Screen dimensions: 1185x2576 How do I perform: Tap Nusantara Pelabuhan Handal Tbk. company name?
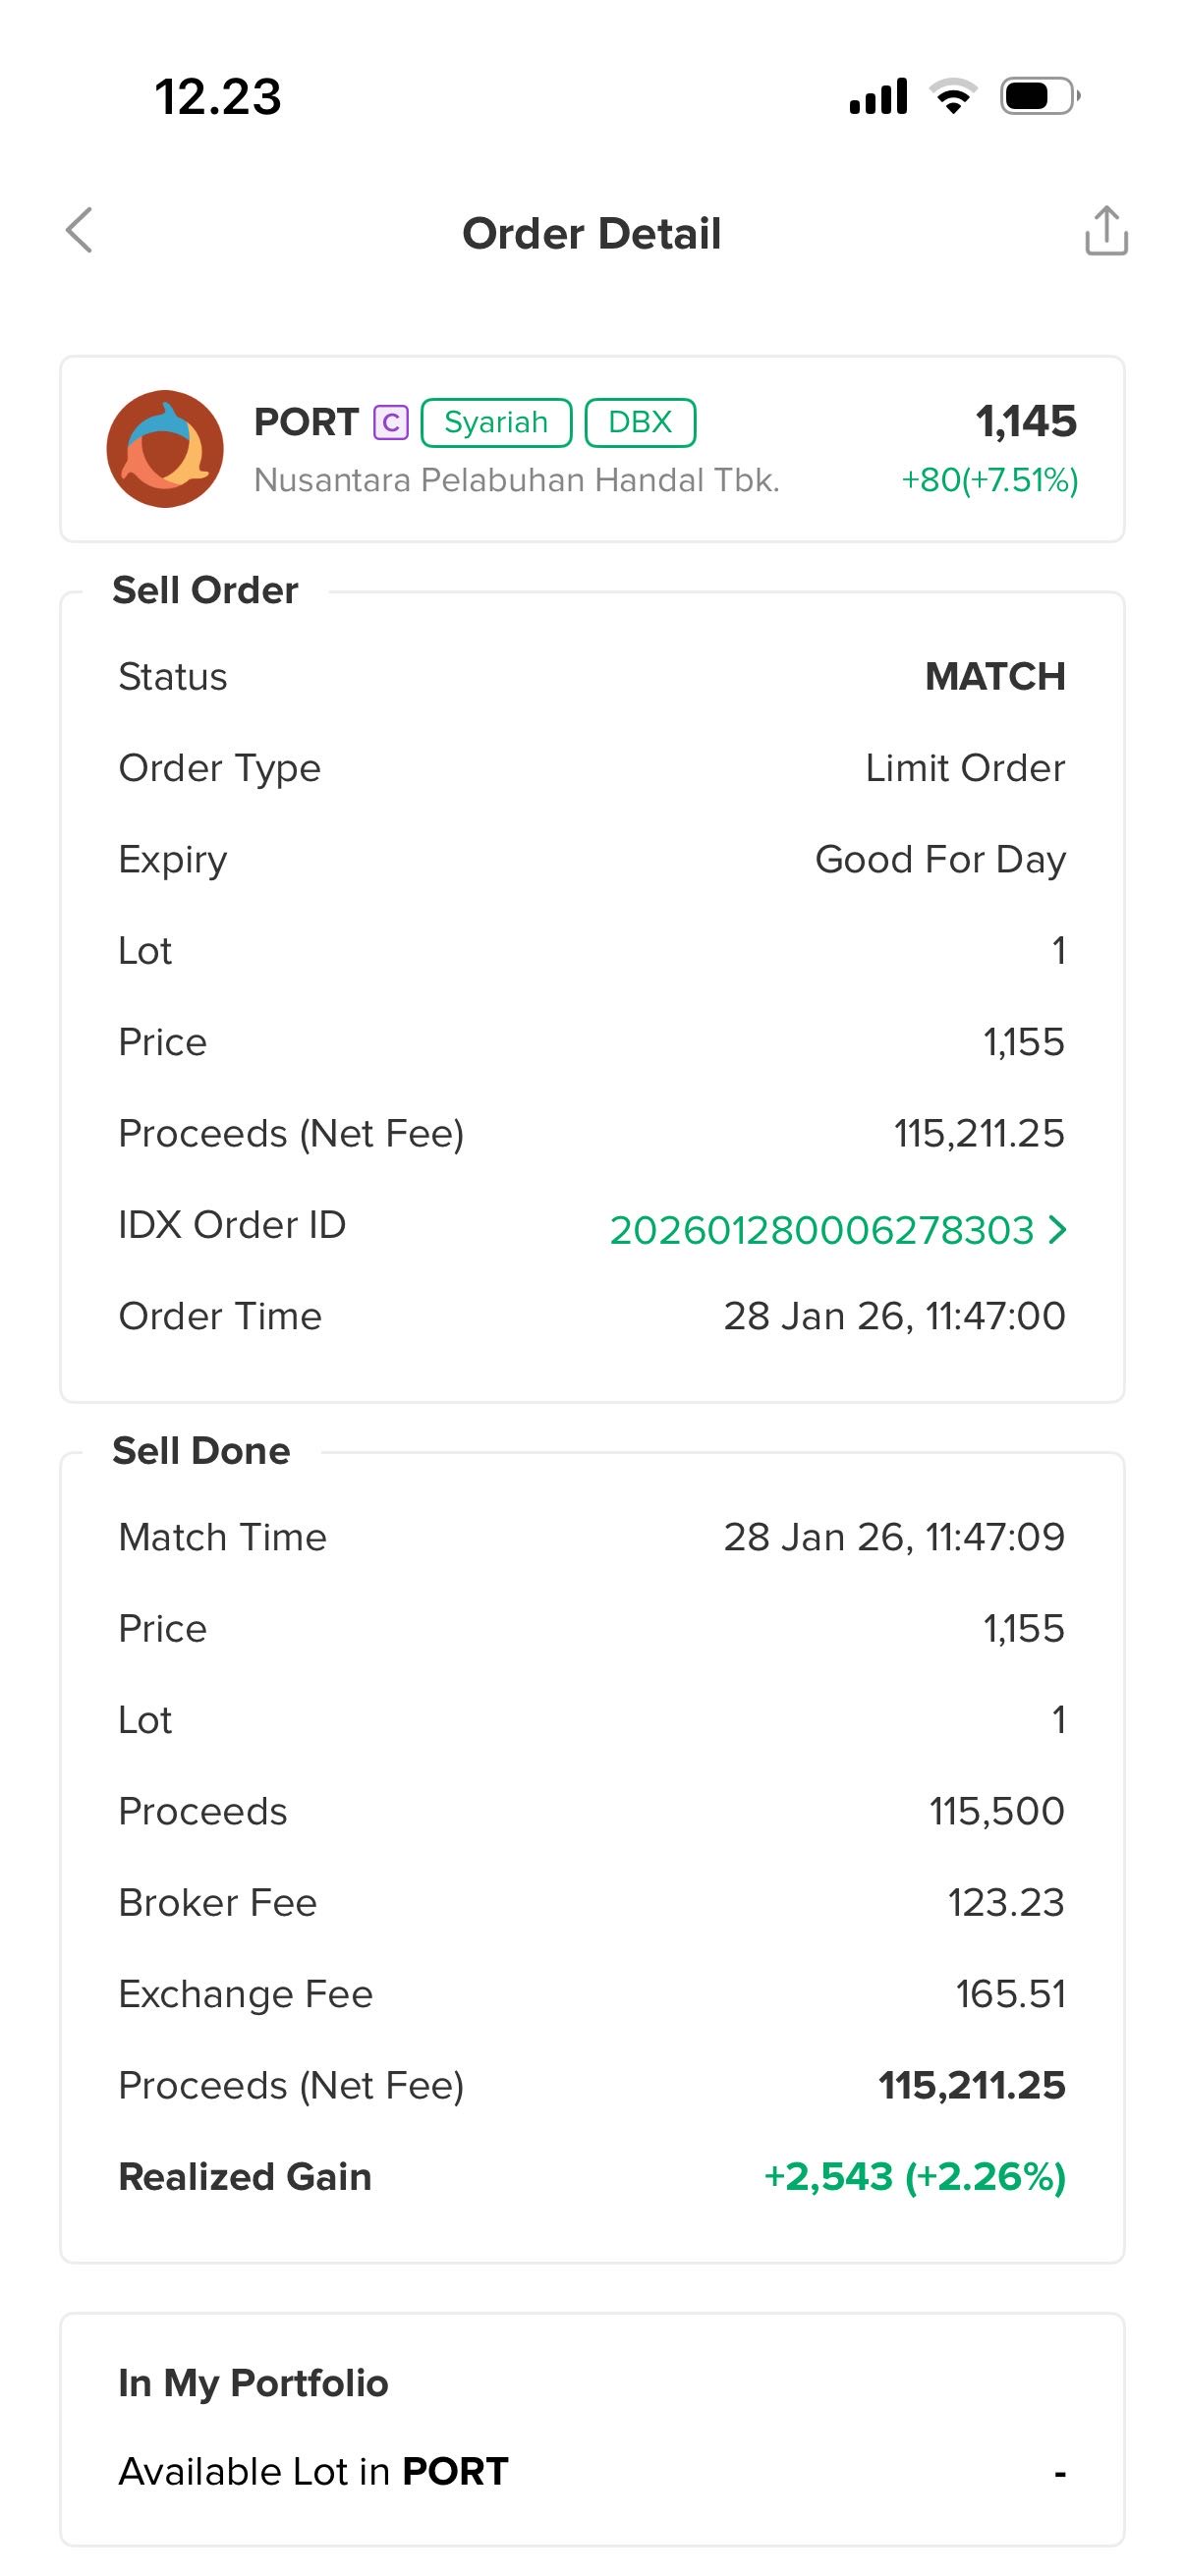coord(516,480)
